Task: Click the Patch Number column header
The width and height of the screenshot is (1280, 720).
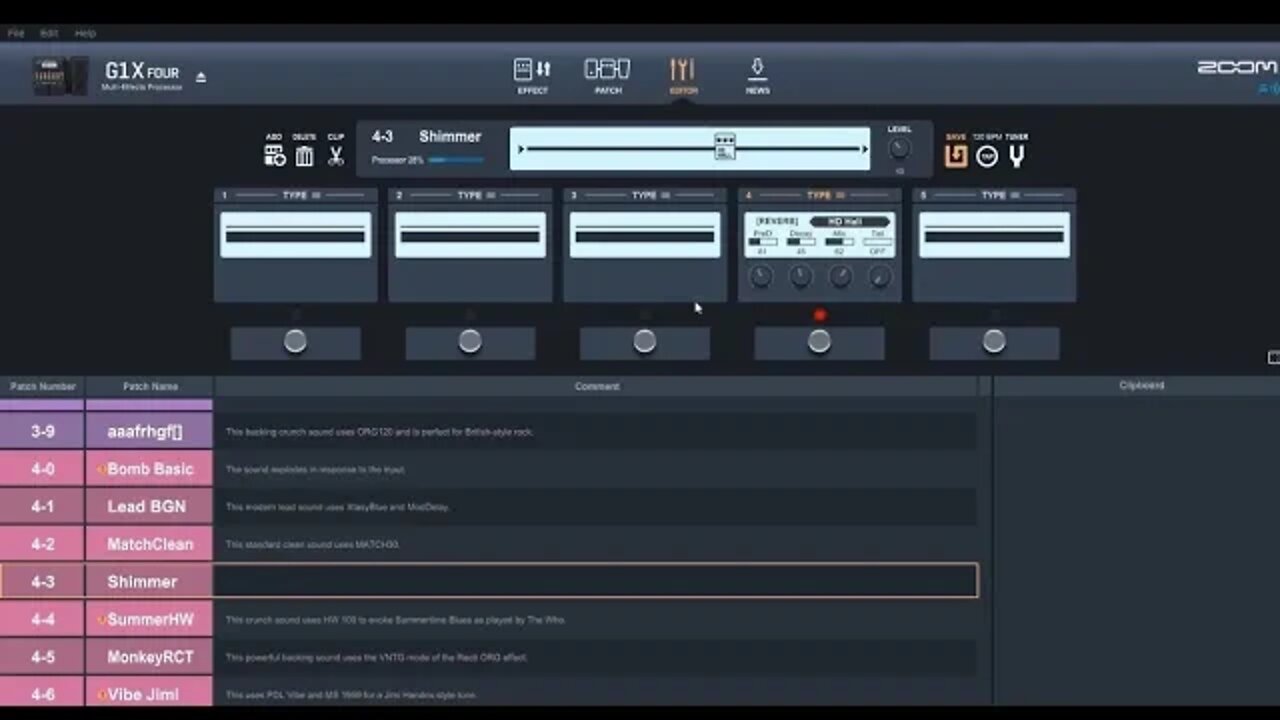Action: [43, 386]
